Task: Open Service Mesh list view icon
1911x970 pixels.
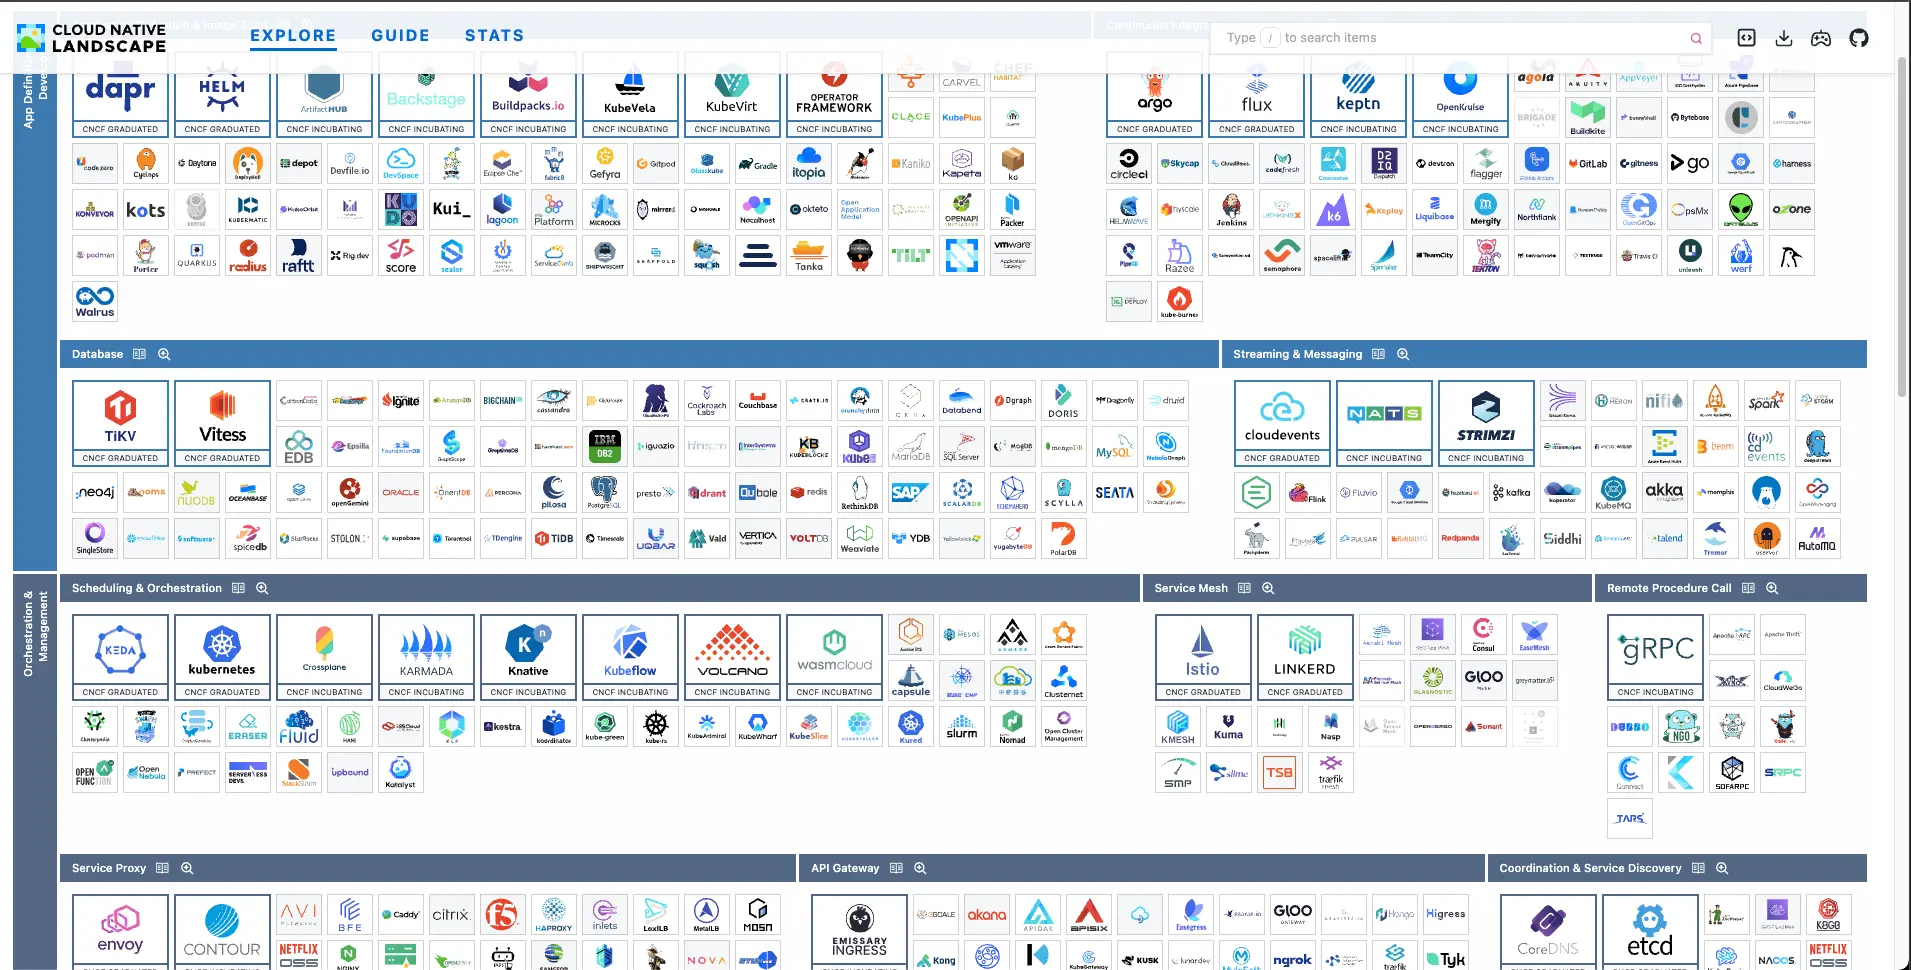Action: 1244,588
